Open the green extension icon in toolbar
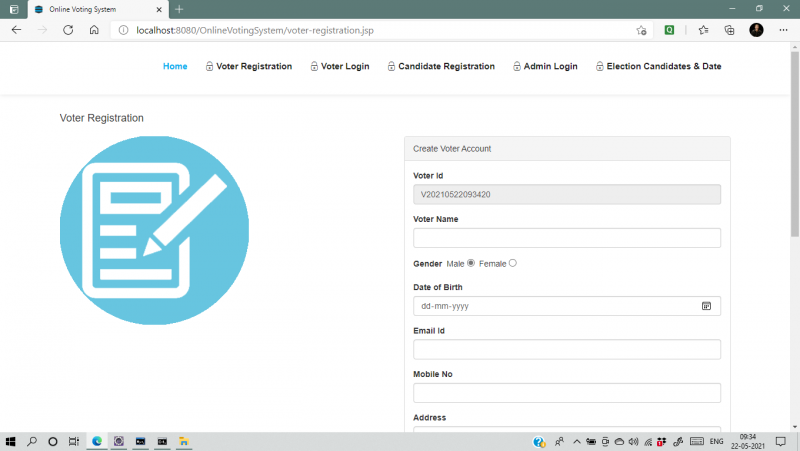This screenshot has width=800, height=451. 669,30
